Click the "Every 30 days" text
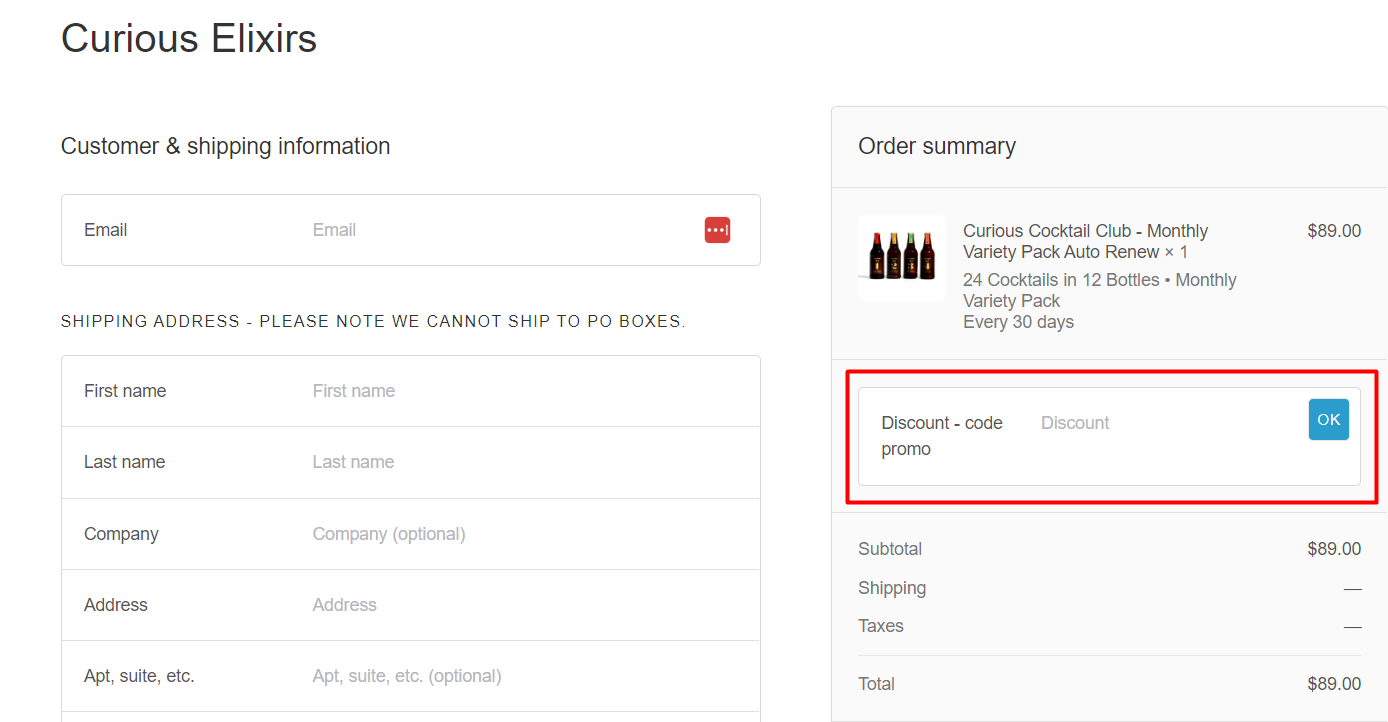The height and width of the screenshot is (722, 1388). [1018, 322]
